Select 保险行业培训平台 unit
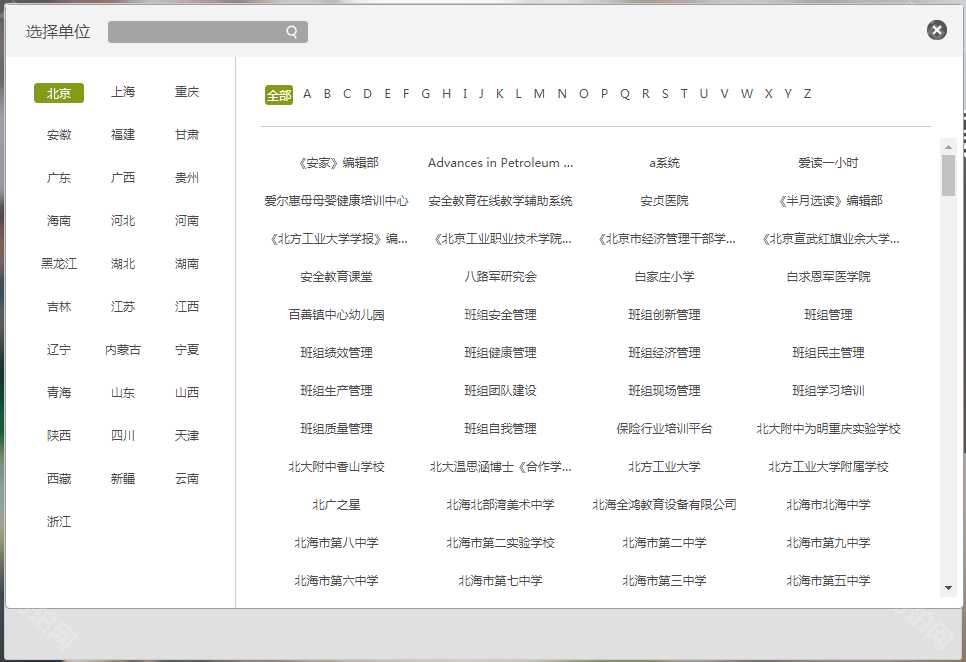 click(x=664, y=429)
